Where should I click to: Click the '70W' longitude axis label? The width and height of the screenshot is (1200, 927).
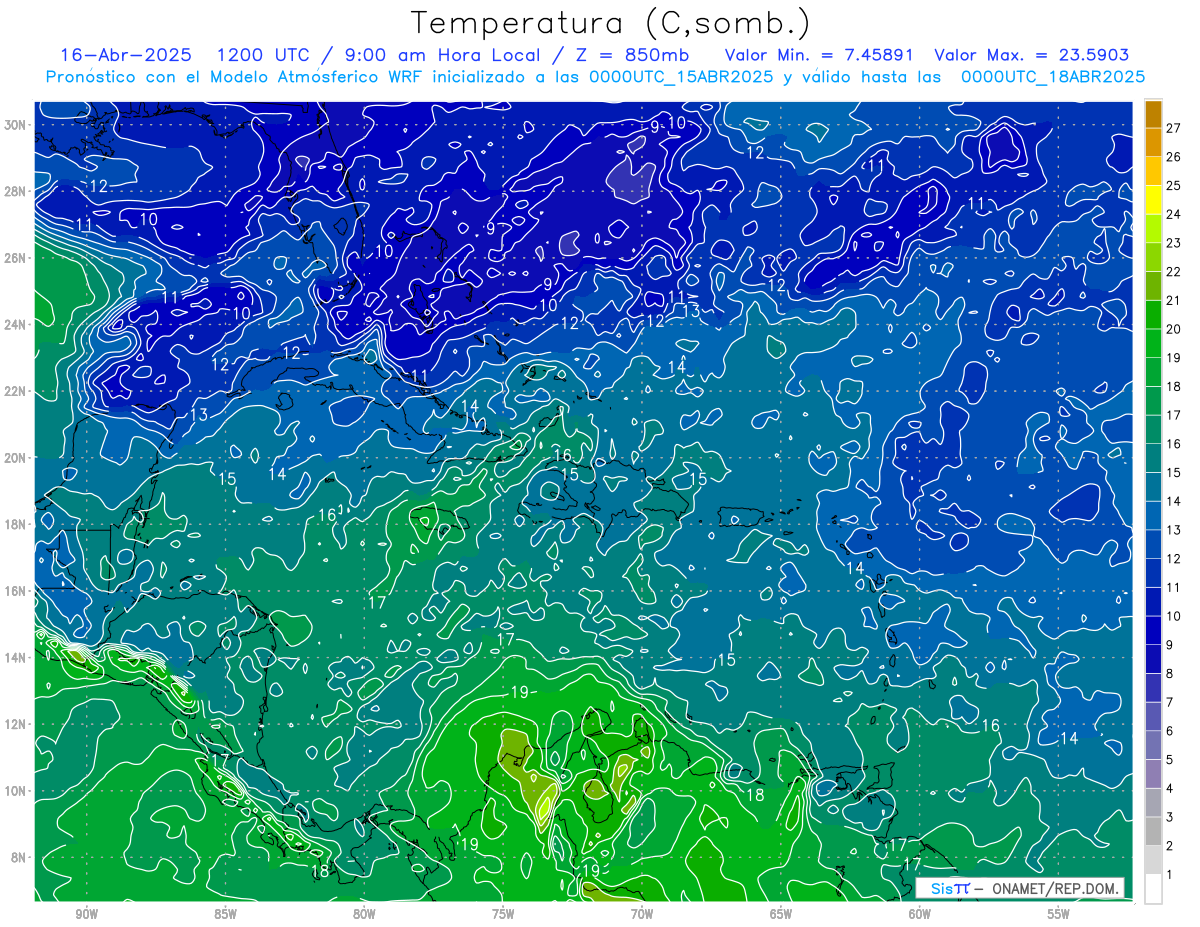[642, 914]
